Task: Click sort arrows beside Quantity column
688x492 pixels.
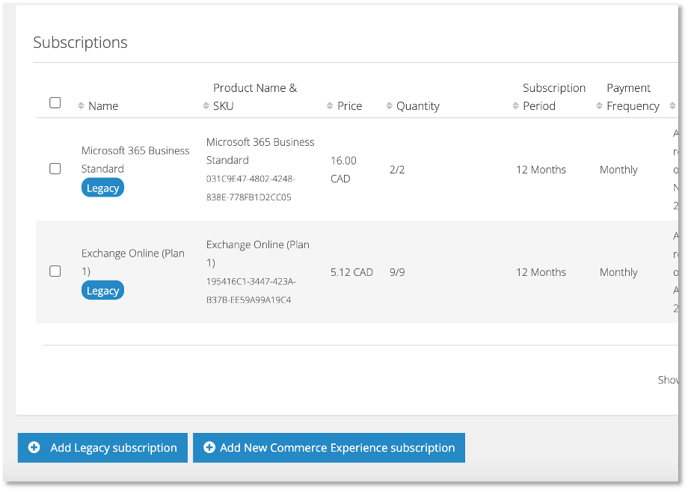Action: tap(390, 106)
